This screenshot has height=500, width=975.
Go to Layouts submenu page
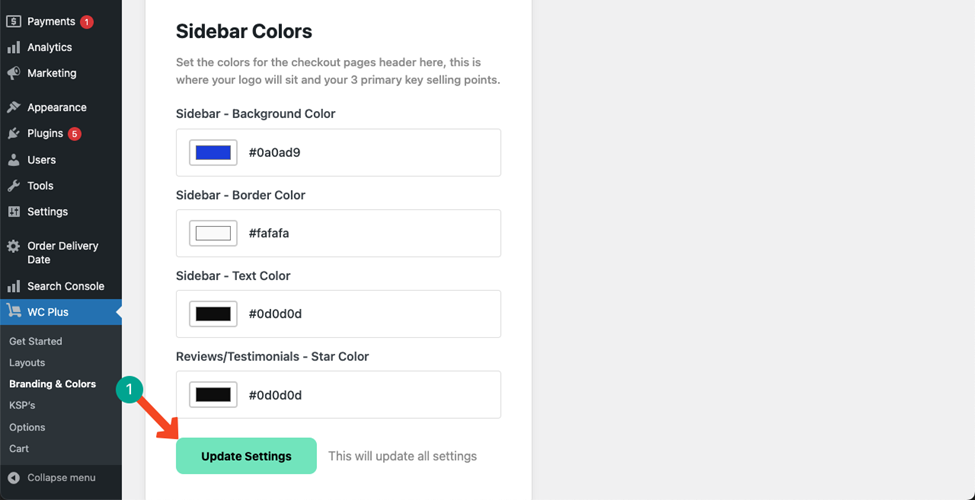coord(27,363)
